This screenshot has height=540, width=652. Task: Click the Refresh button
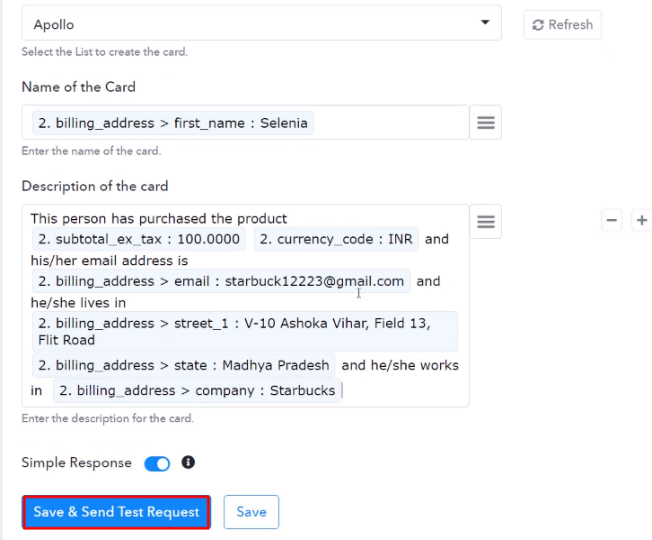(562, 25)
